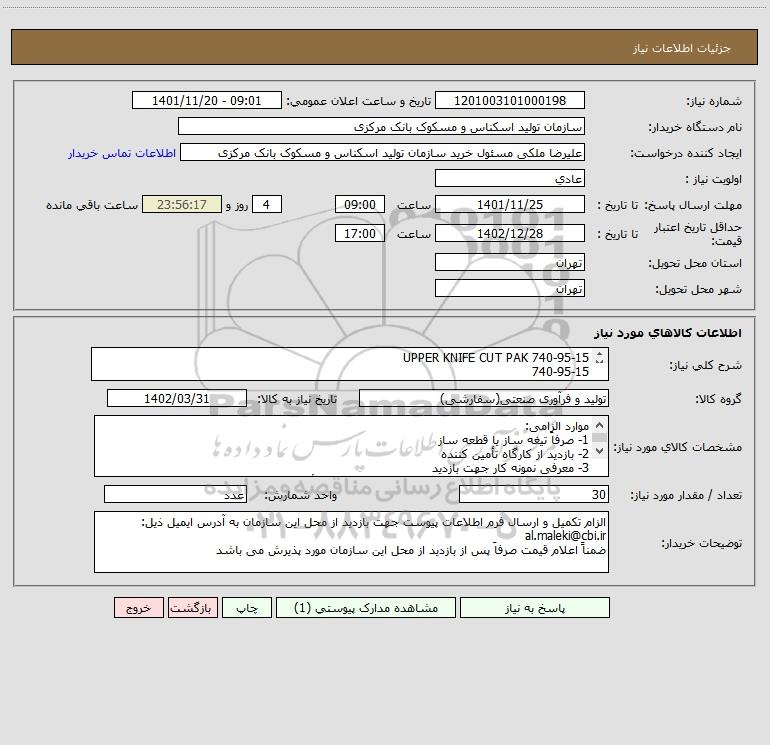Click response deadline date 1401/11/25
This screenshot has width=770, height=745.
click(x=510, y=204)
